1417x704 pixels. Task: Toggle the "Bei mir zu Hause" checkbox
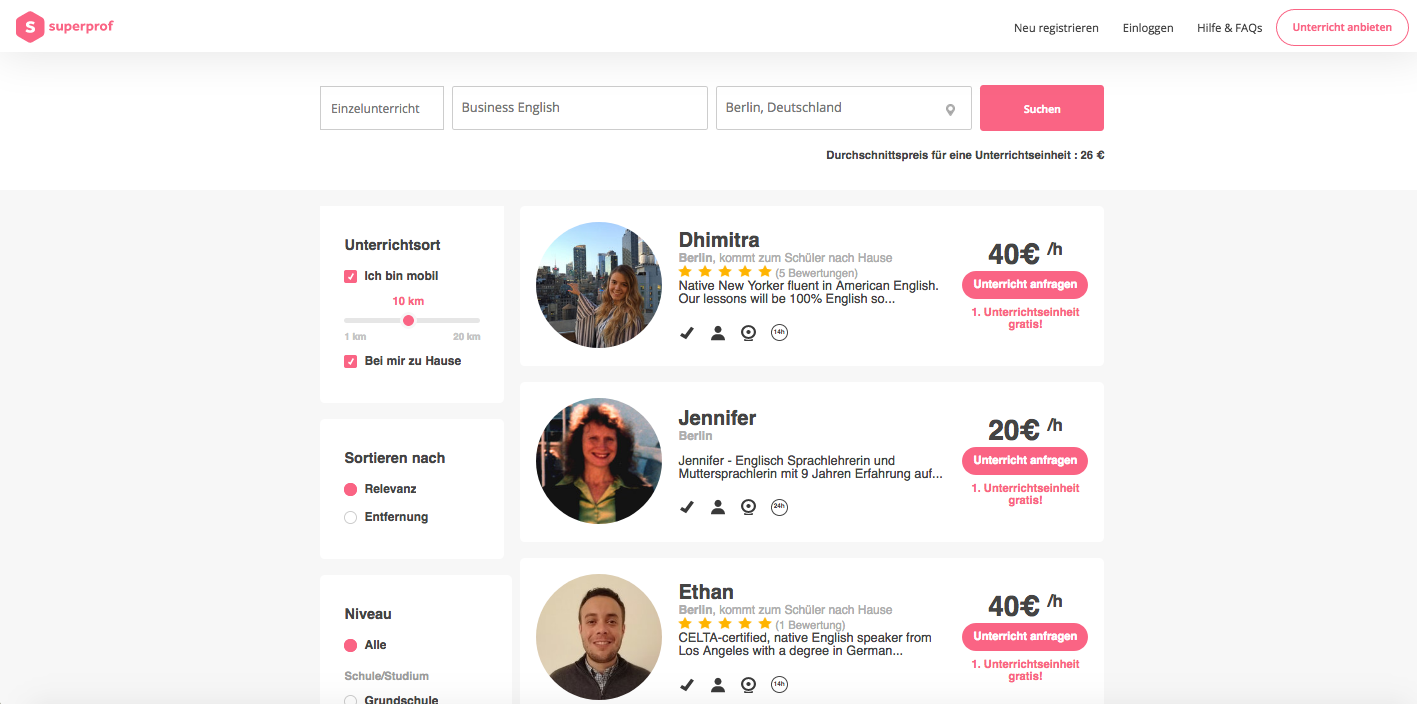351,361
